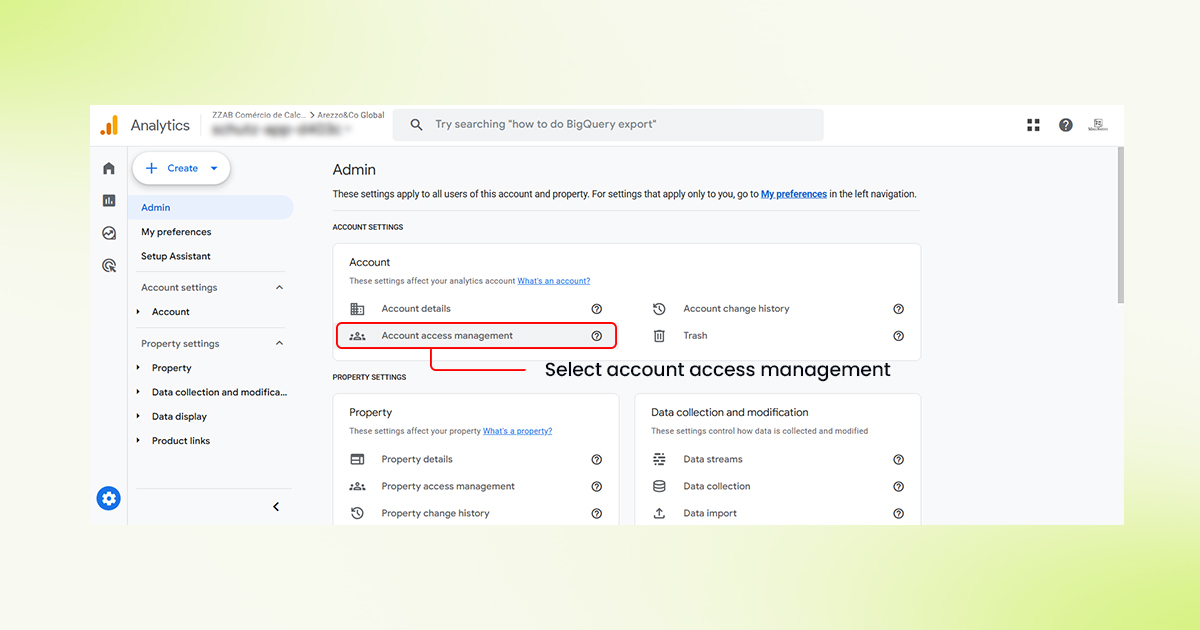Open Setup Assistant from the sidebar
Viewport: 1200px width, 630px height.
click(175, 255)
